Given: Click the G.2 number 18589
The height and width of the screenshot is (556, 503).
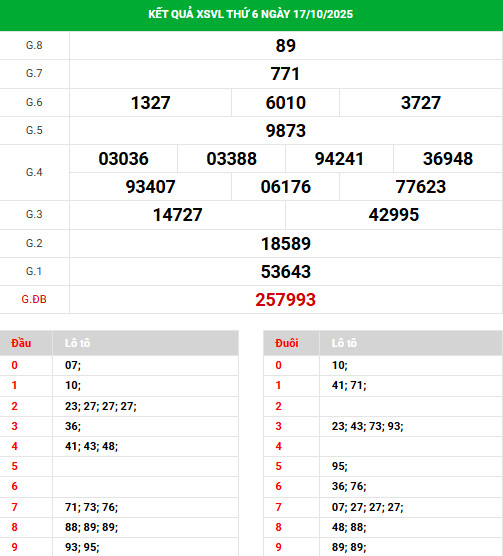Looking at the screenshot, I should (286, 244).
